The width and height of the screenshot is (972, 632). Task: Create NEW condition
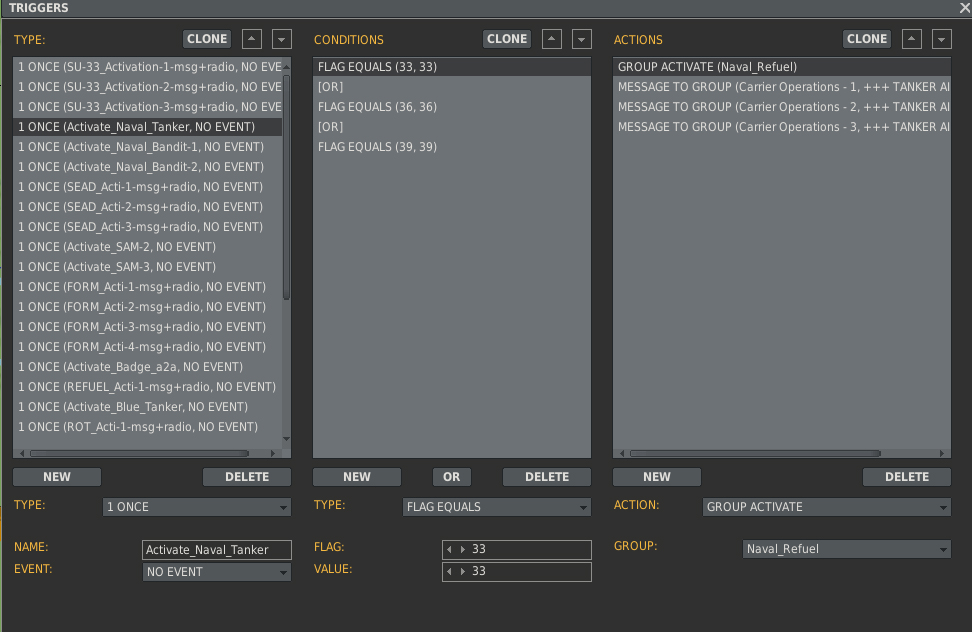click(x=357, y=476)
